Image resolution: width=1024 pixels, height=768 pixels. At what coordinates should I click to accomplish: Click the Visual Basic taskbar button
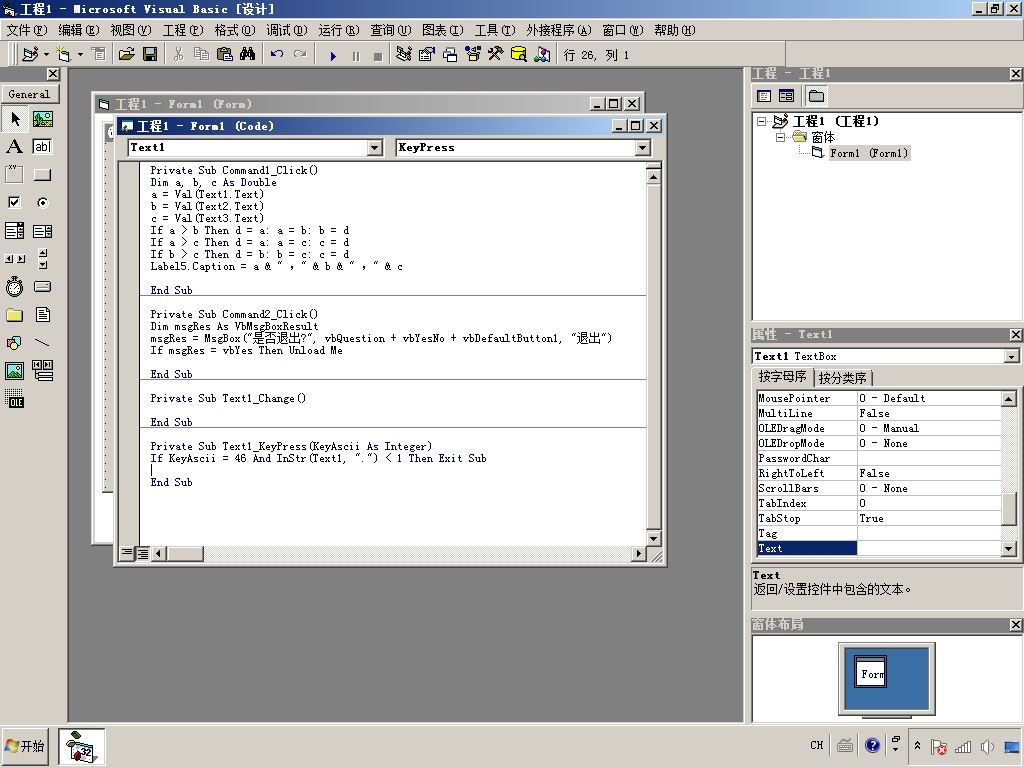81,746
